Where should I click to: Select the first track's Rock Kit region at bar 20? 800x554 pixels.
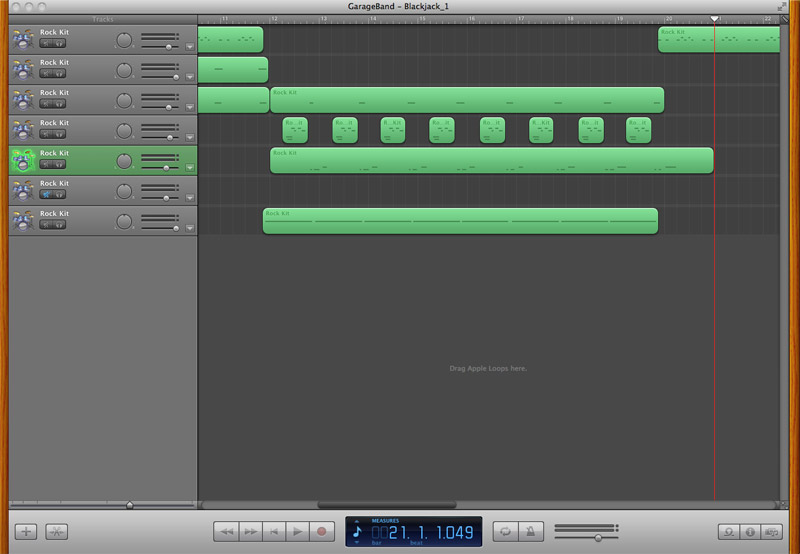click(719, 40)
